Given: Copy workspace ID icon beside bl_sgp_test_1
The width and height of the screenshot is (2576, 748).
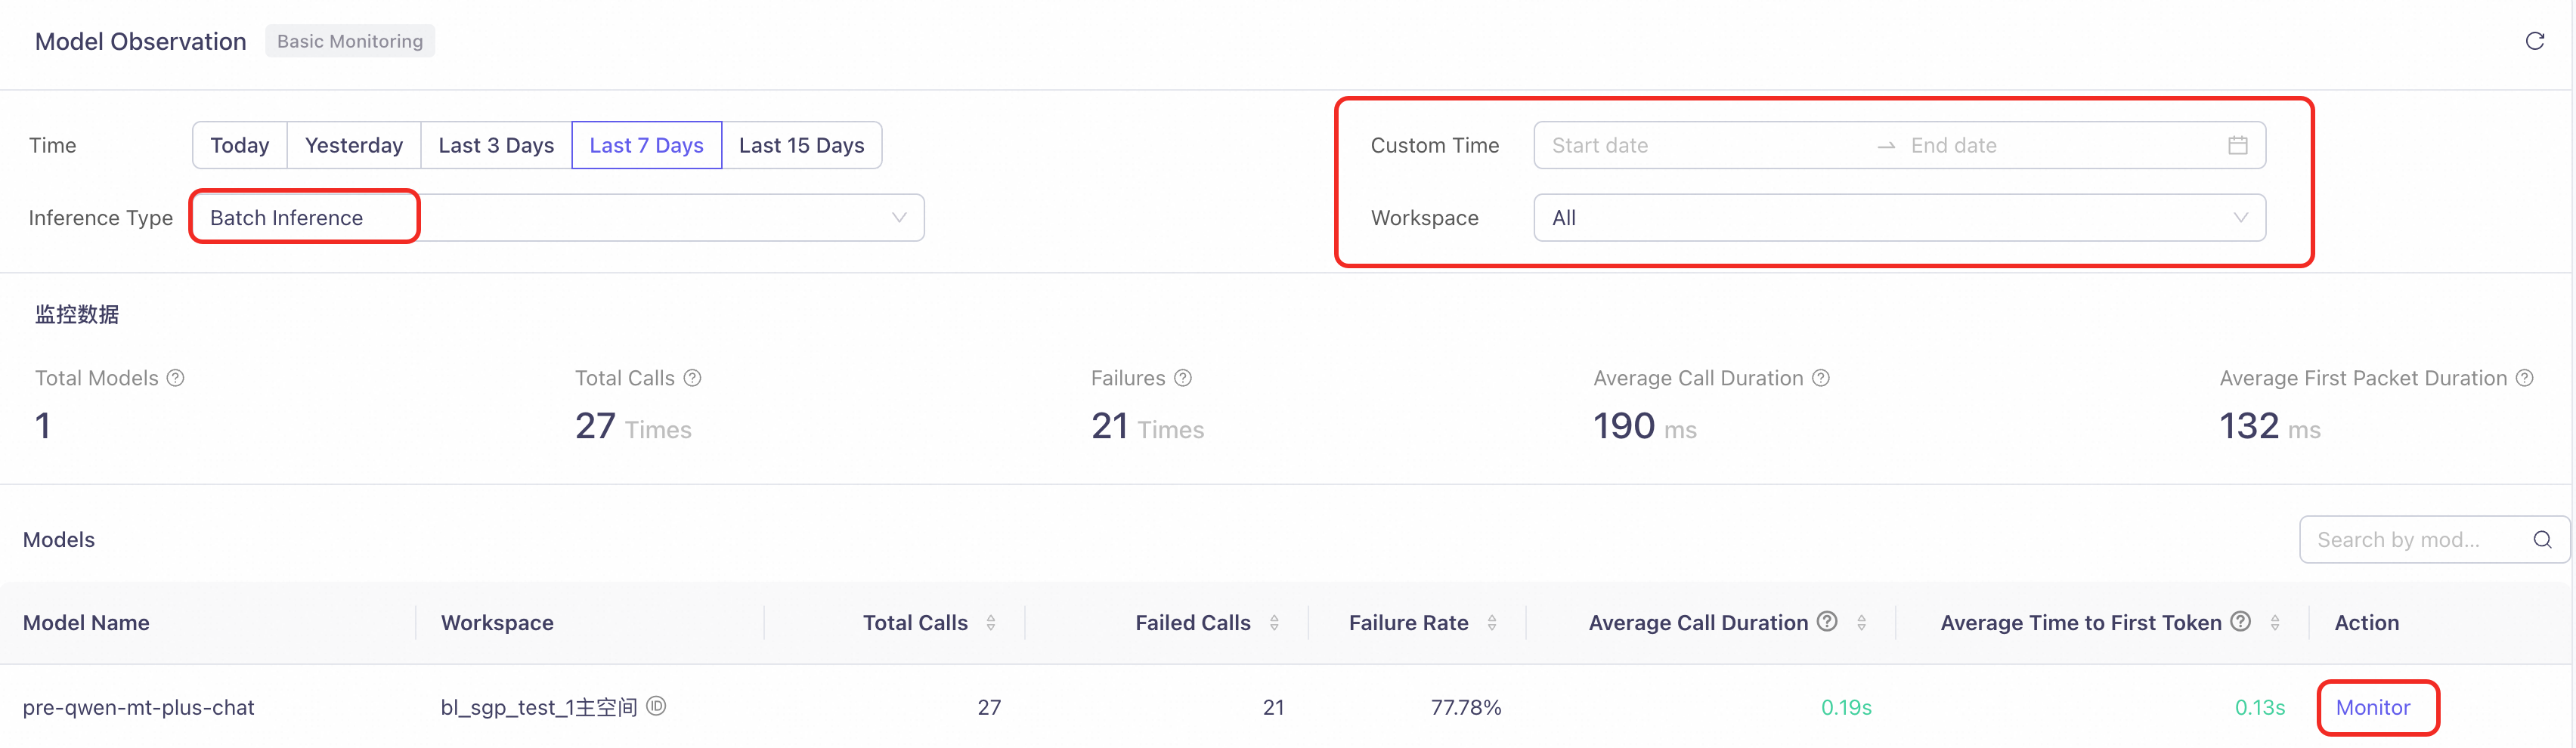Looking at the screenshot, I should coord(656,706).
